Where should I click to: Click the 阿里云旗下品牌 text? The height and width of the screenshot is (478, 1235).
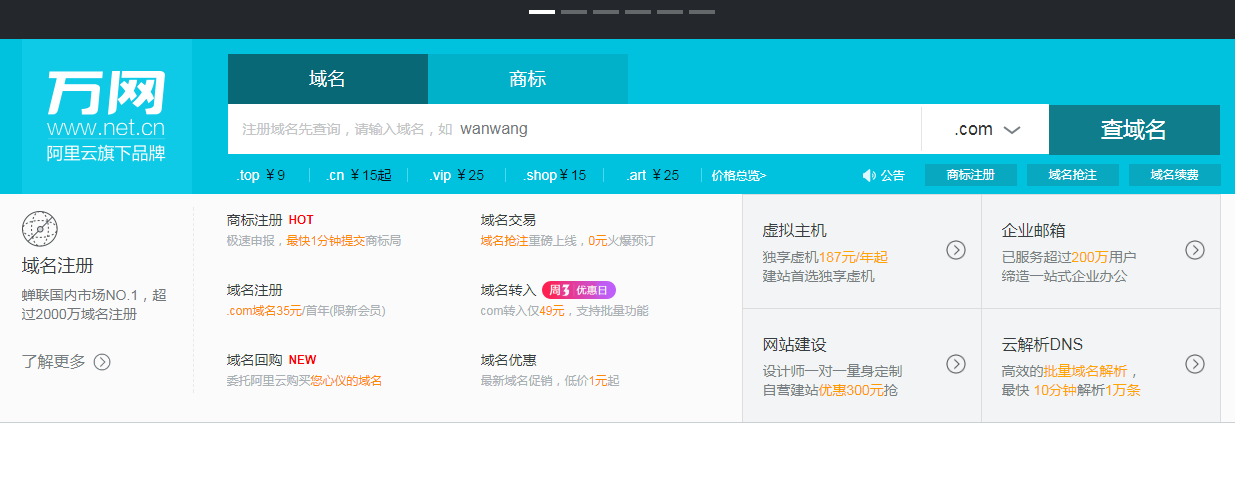tap(106, 154)
